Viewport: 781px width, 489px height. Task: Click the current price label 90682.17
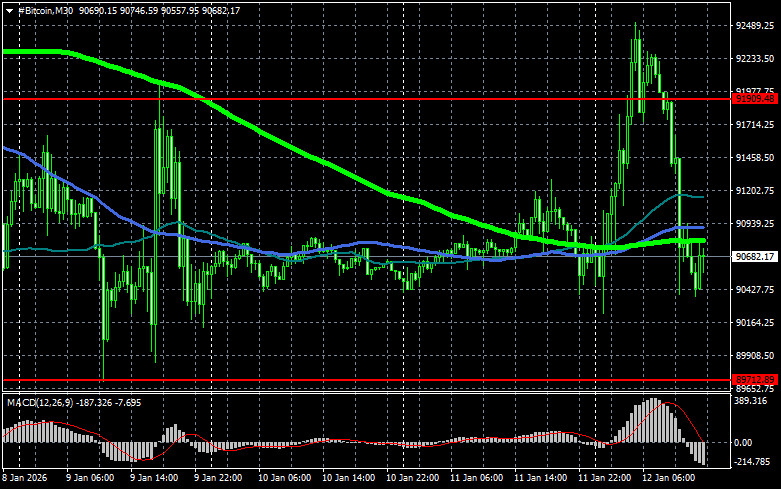[x=755, y=256]
